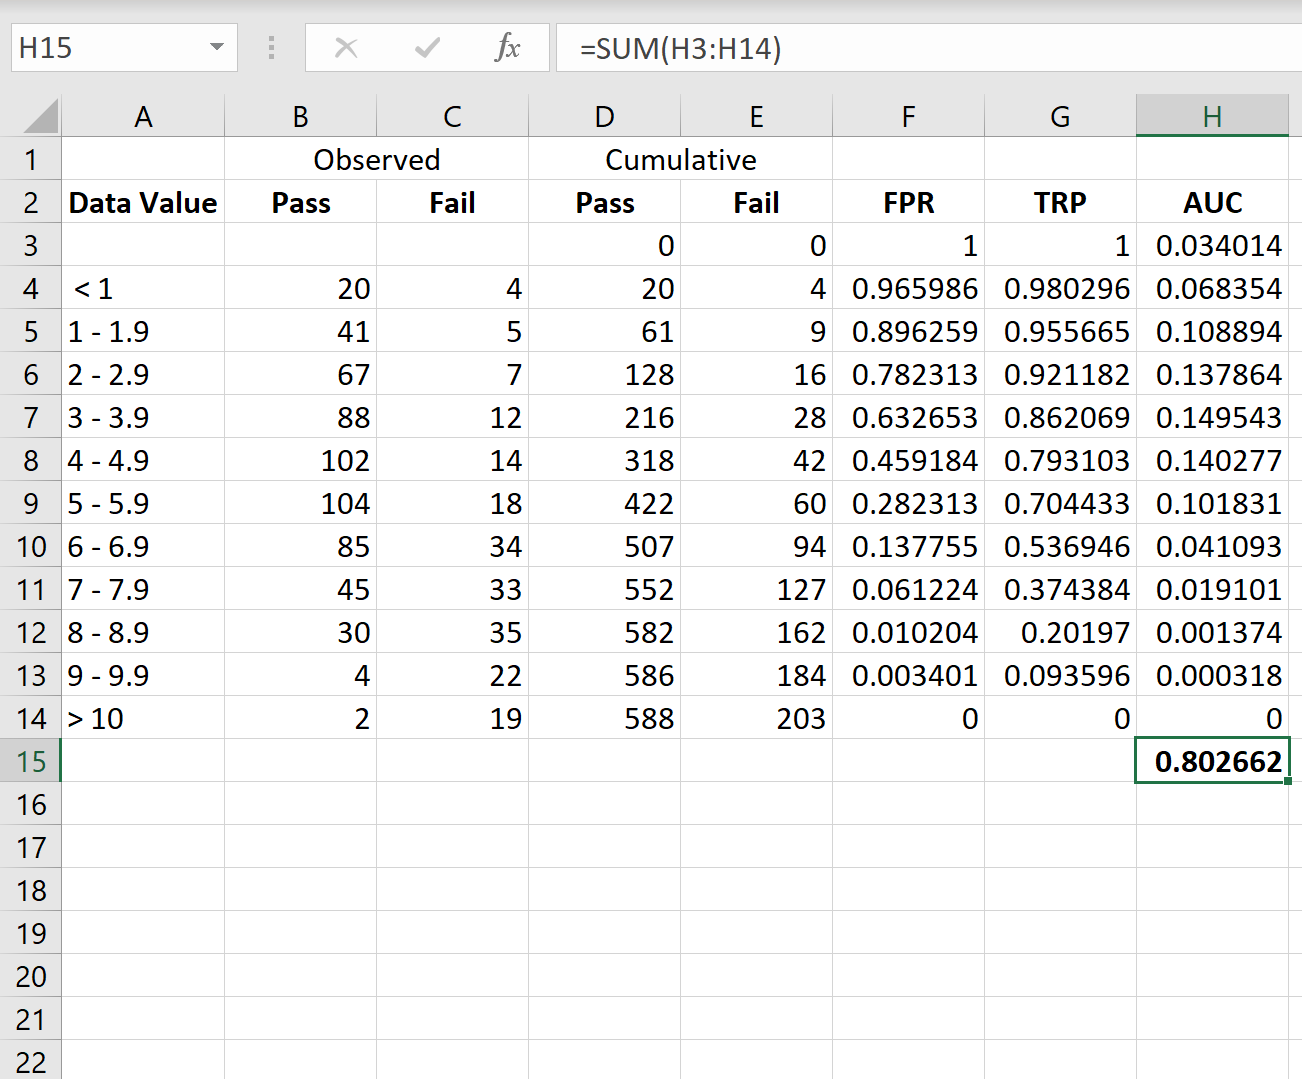Click observed pass value 102

tap(300, 460)
